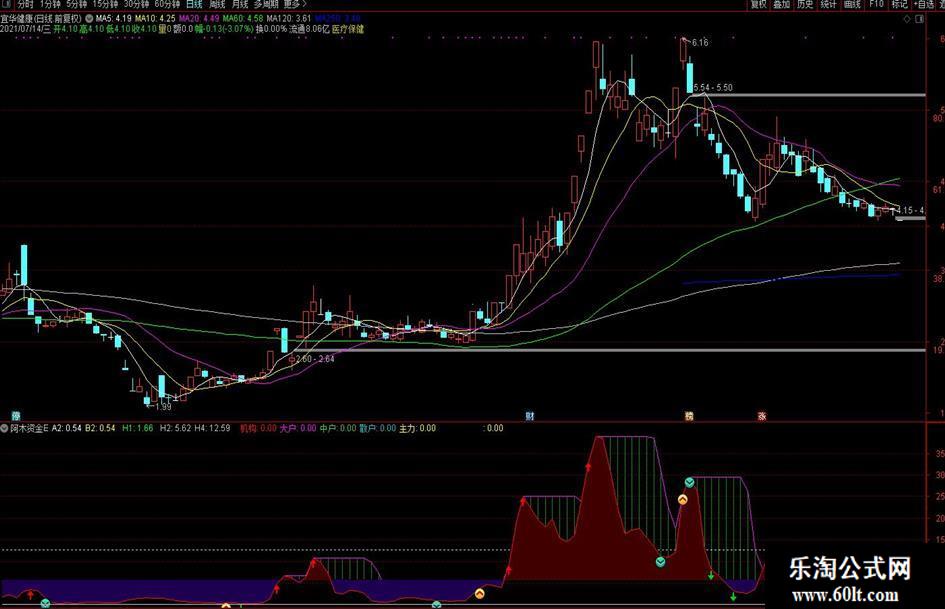Add stock with +自选 button

(925, 4)
